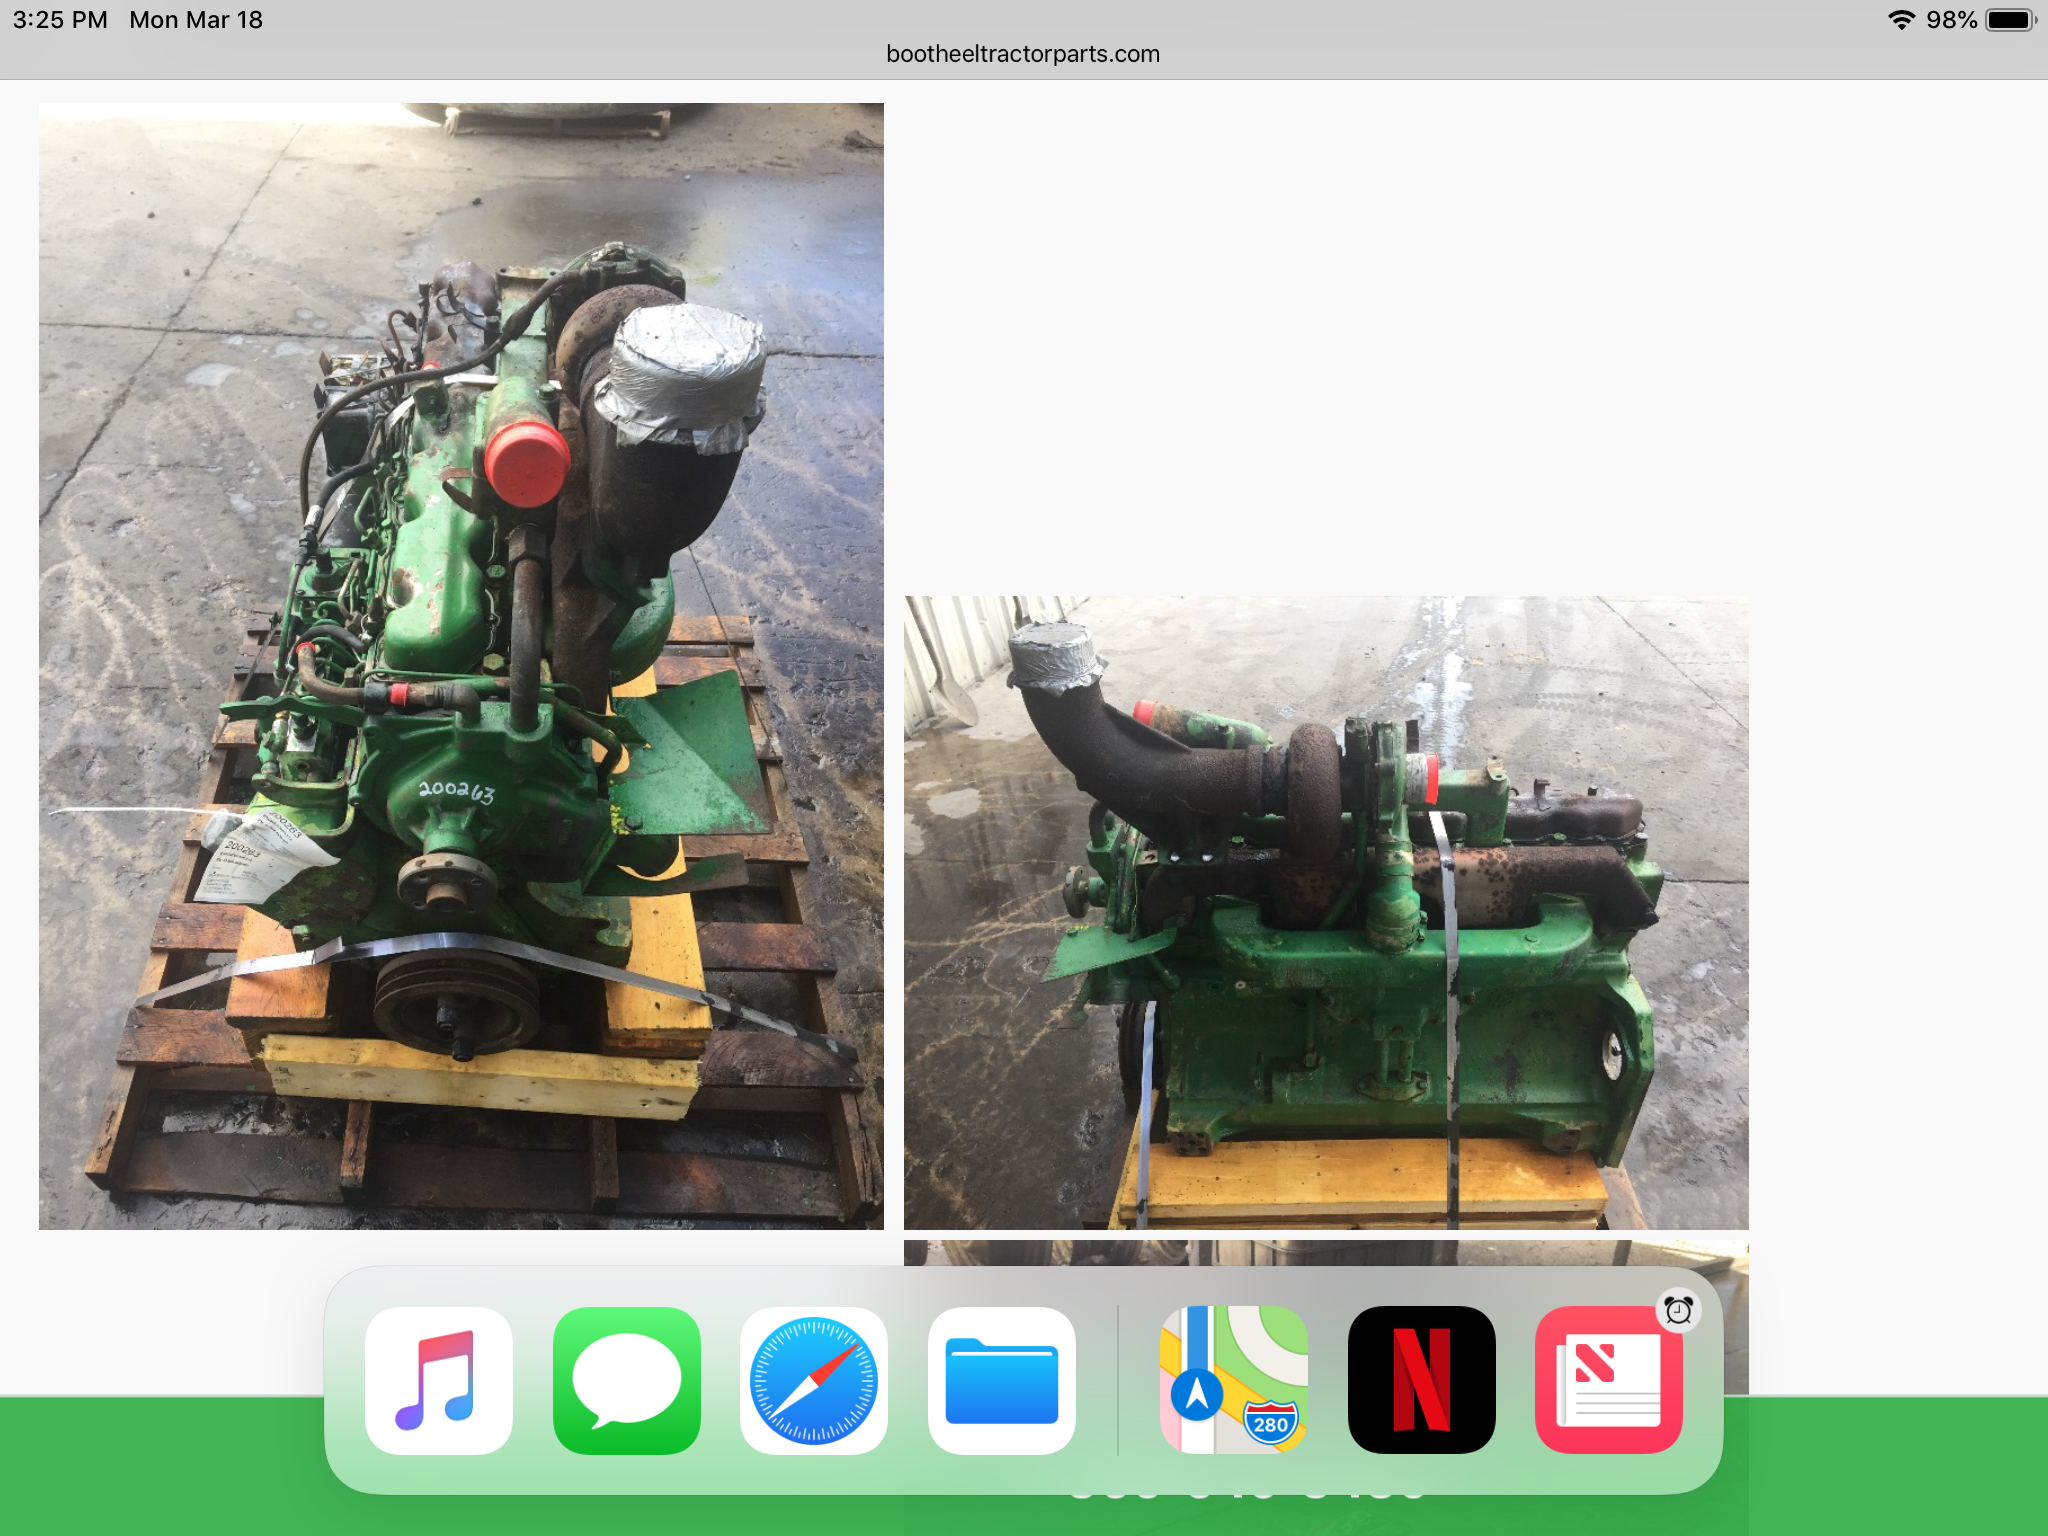Open the side-view green engine photo
2048x1536 pixels.
1326,912
